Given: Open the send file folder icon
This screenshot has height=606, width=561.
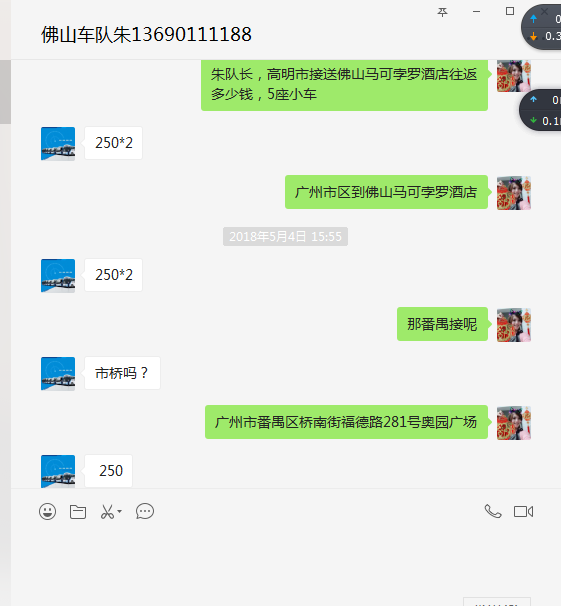Looking at the screenshot, I should click(x=78, y=512).
